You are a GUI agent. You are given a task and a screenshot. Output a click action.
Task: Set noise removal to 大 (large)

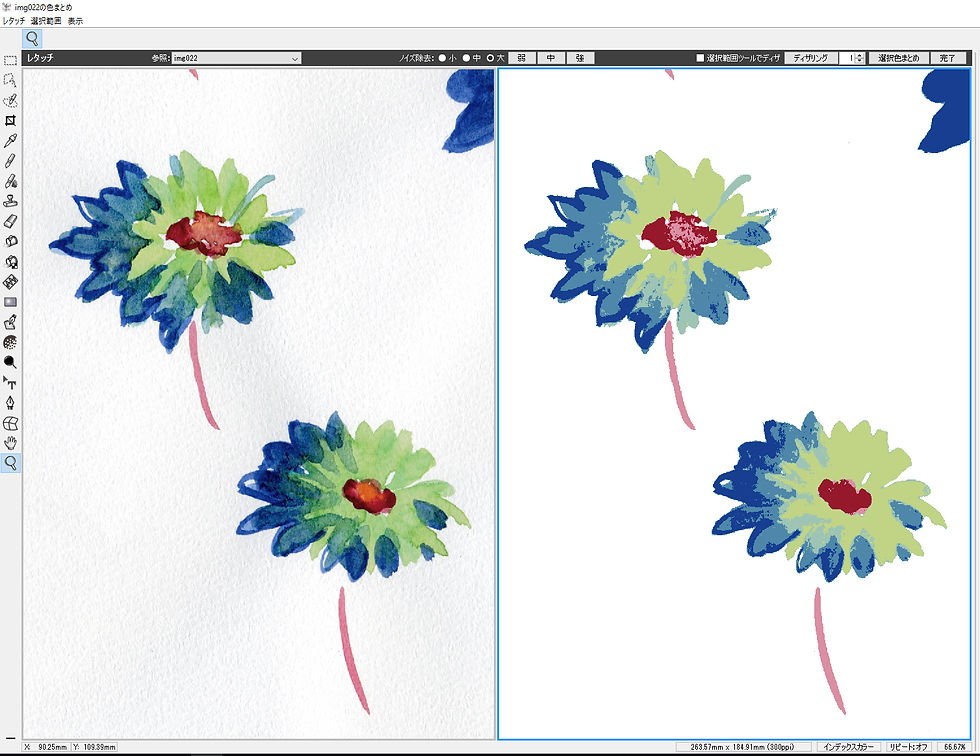pos(491,58)
